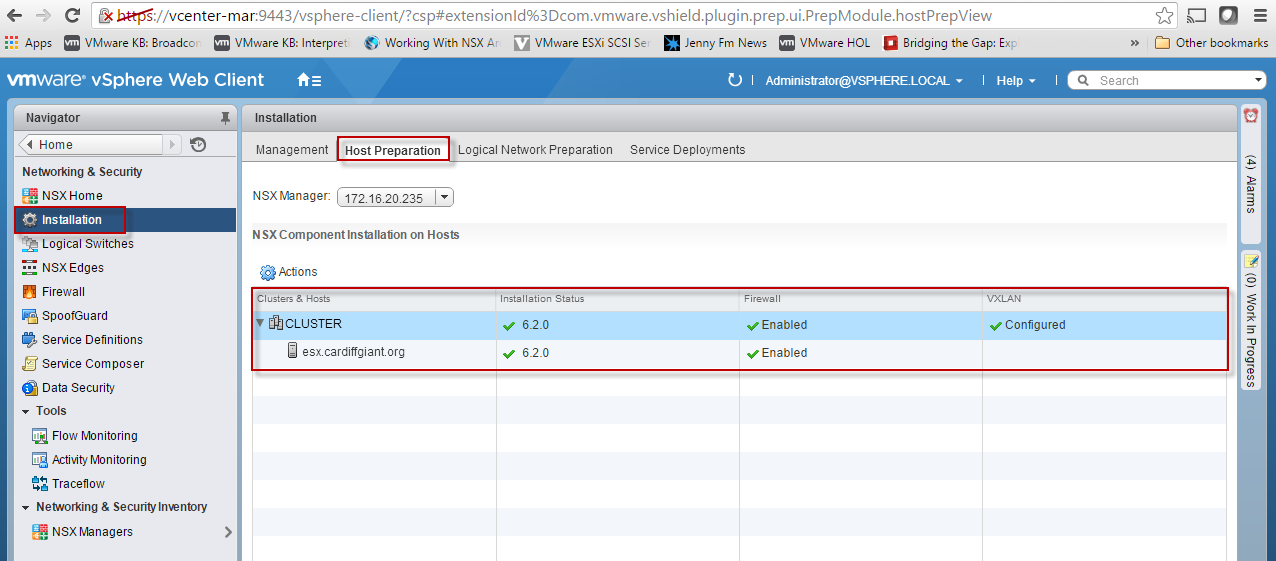Viewport: 1276px width, 561px height.
Task: Open NSX Home in the navigator
Action: (x=71, y=196)
